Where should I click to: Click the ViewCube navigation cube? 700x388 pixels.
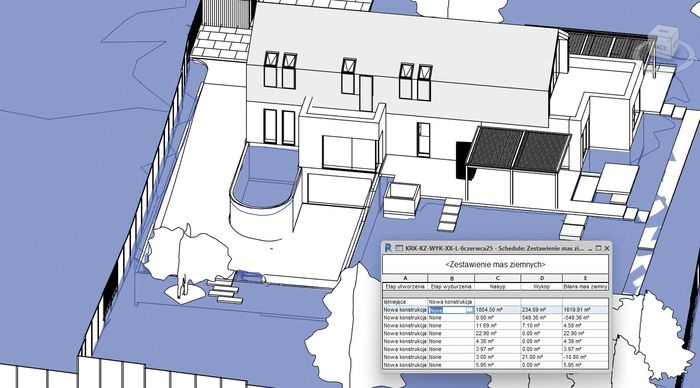pos(662,41)
